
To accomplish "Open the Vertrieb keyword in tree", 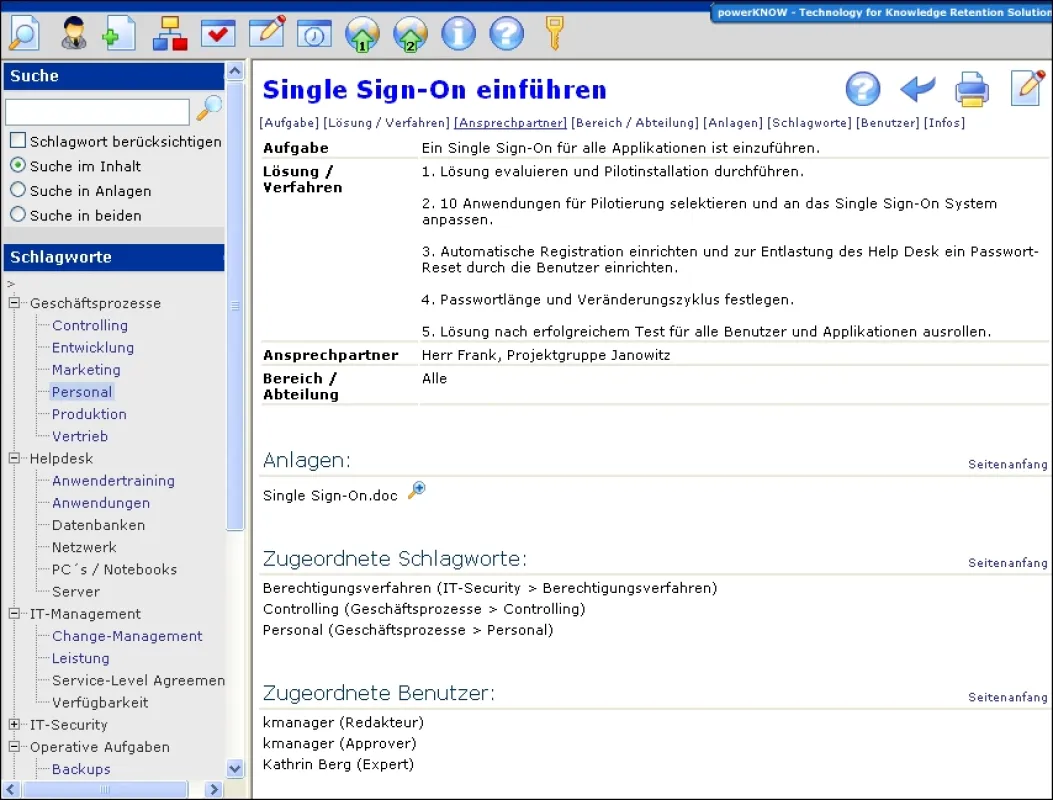I will tap(80, 436).
